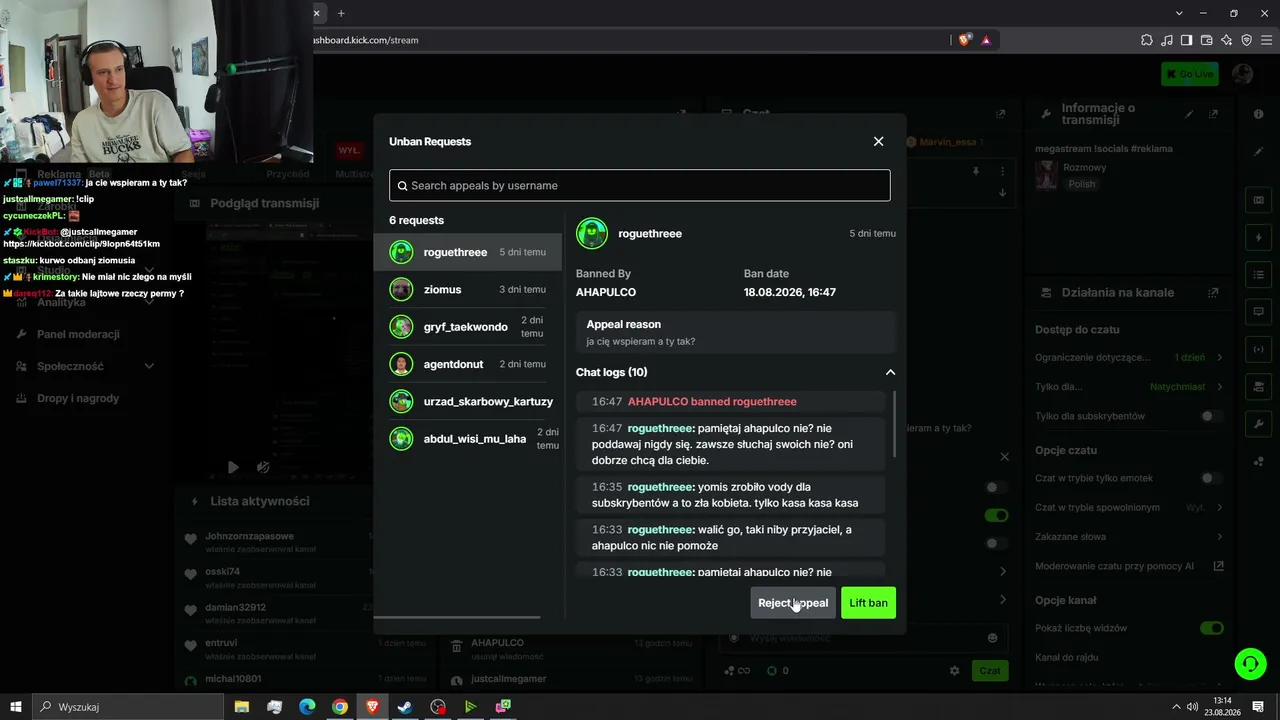The image size is (1280, 720).
Task: Open Kanał do rajdu option
Action: tap(1129, 657)
